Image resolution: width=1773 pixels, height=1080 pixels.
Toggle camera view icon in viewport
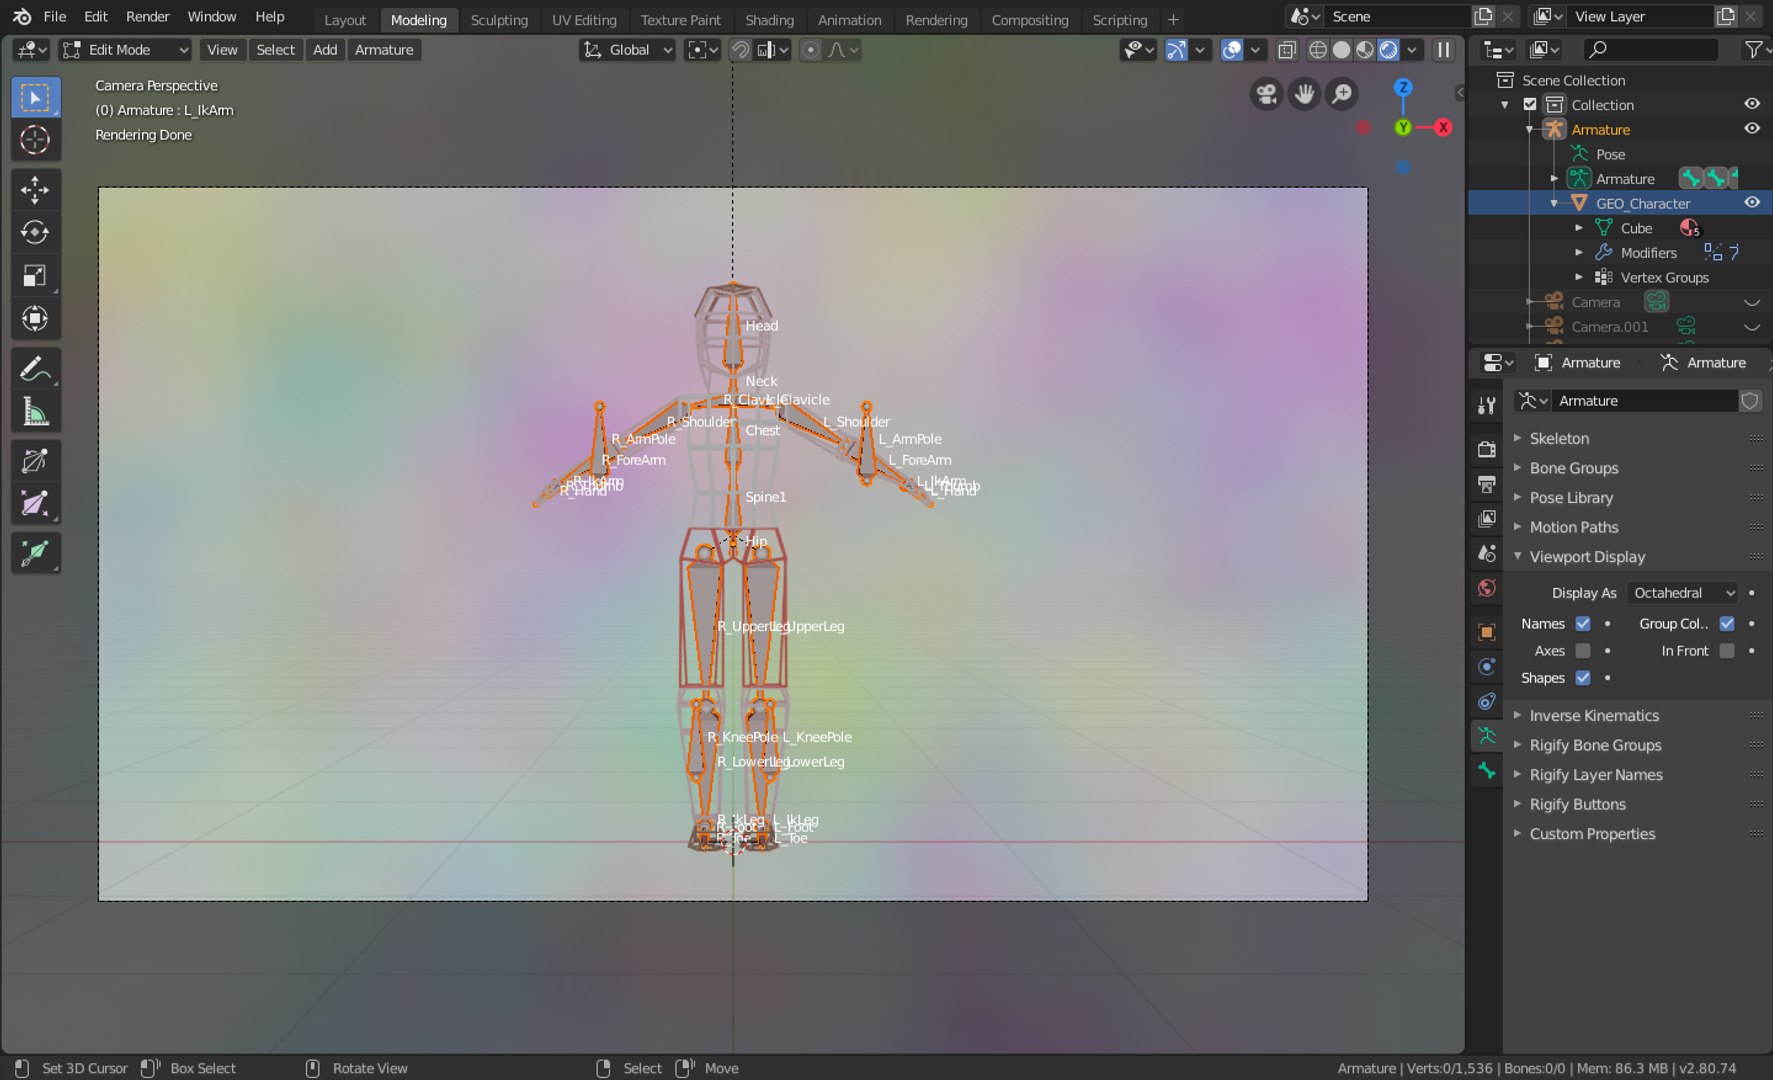[1267, 94]
